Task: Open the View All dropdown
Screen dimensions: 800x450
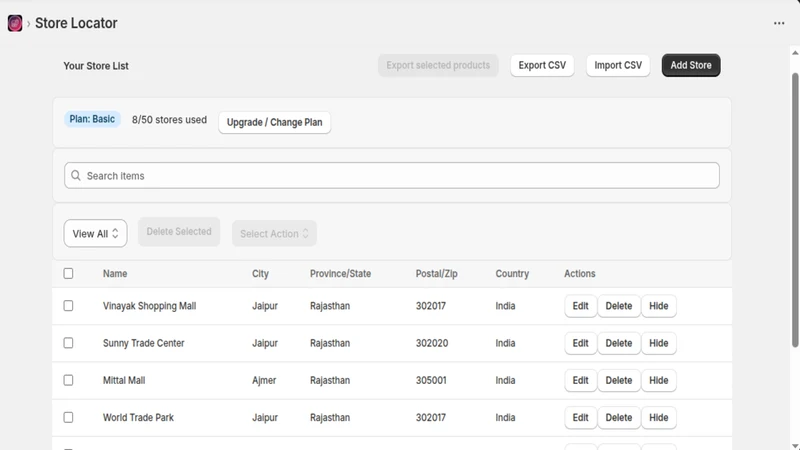Action: [95, 233]
